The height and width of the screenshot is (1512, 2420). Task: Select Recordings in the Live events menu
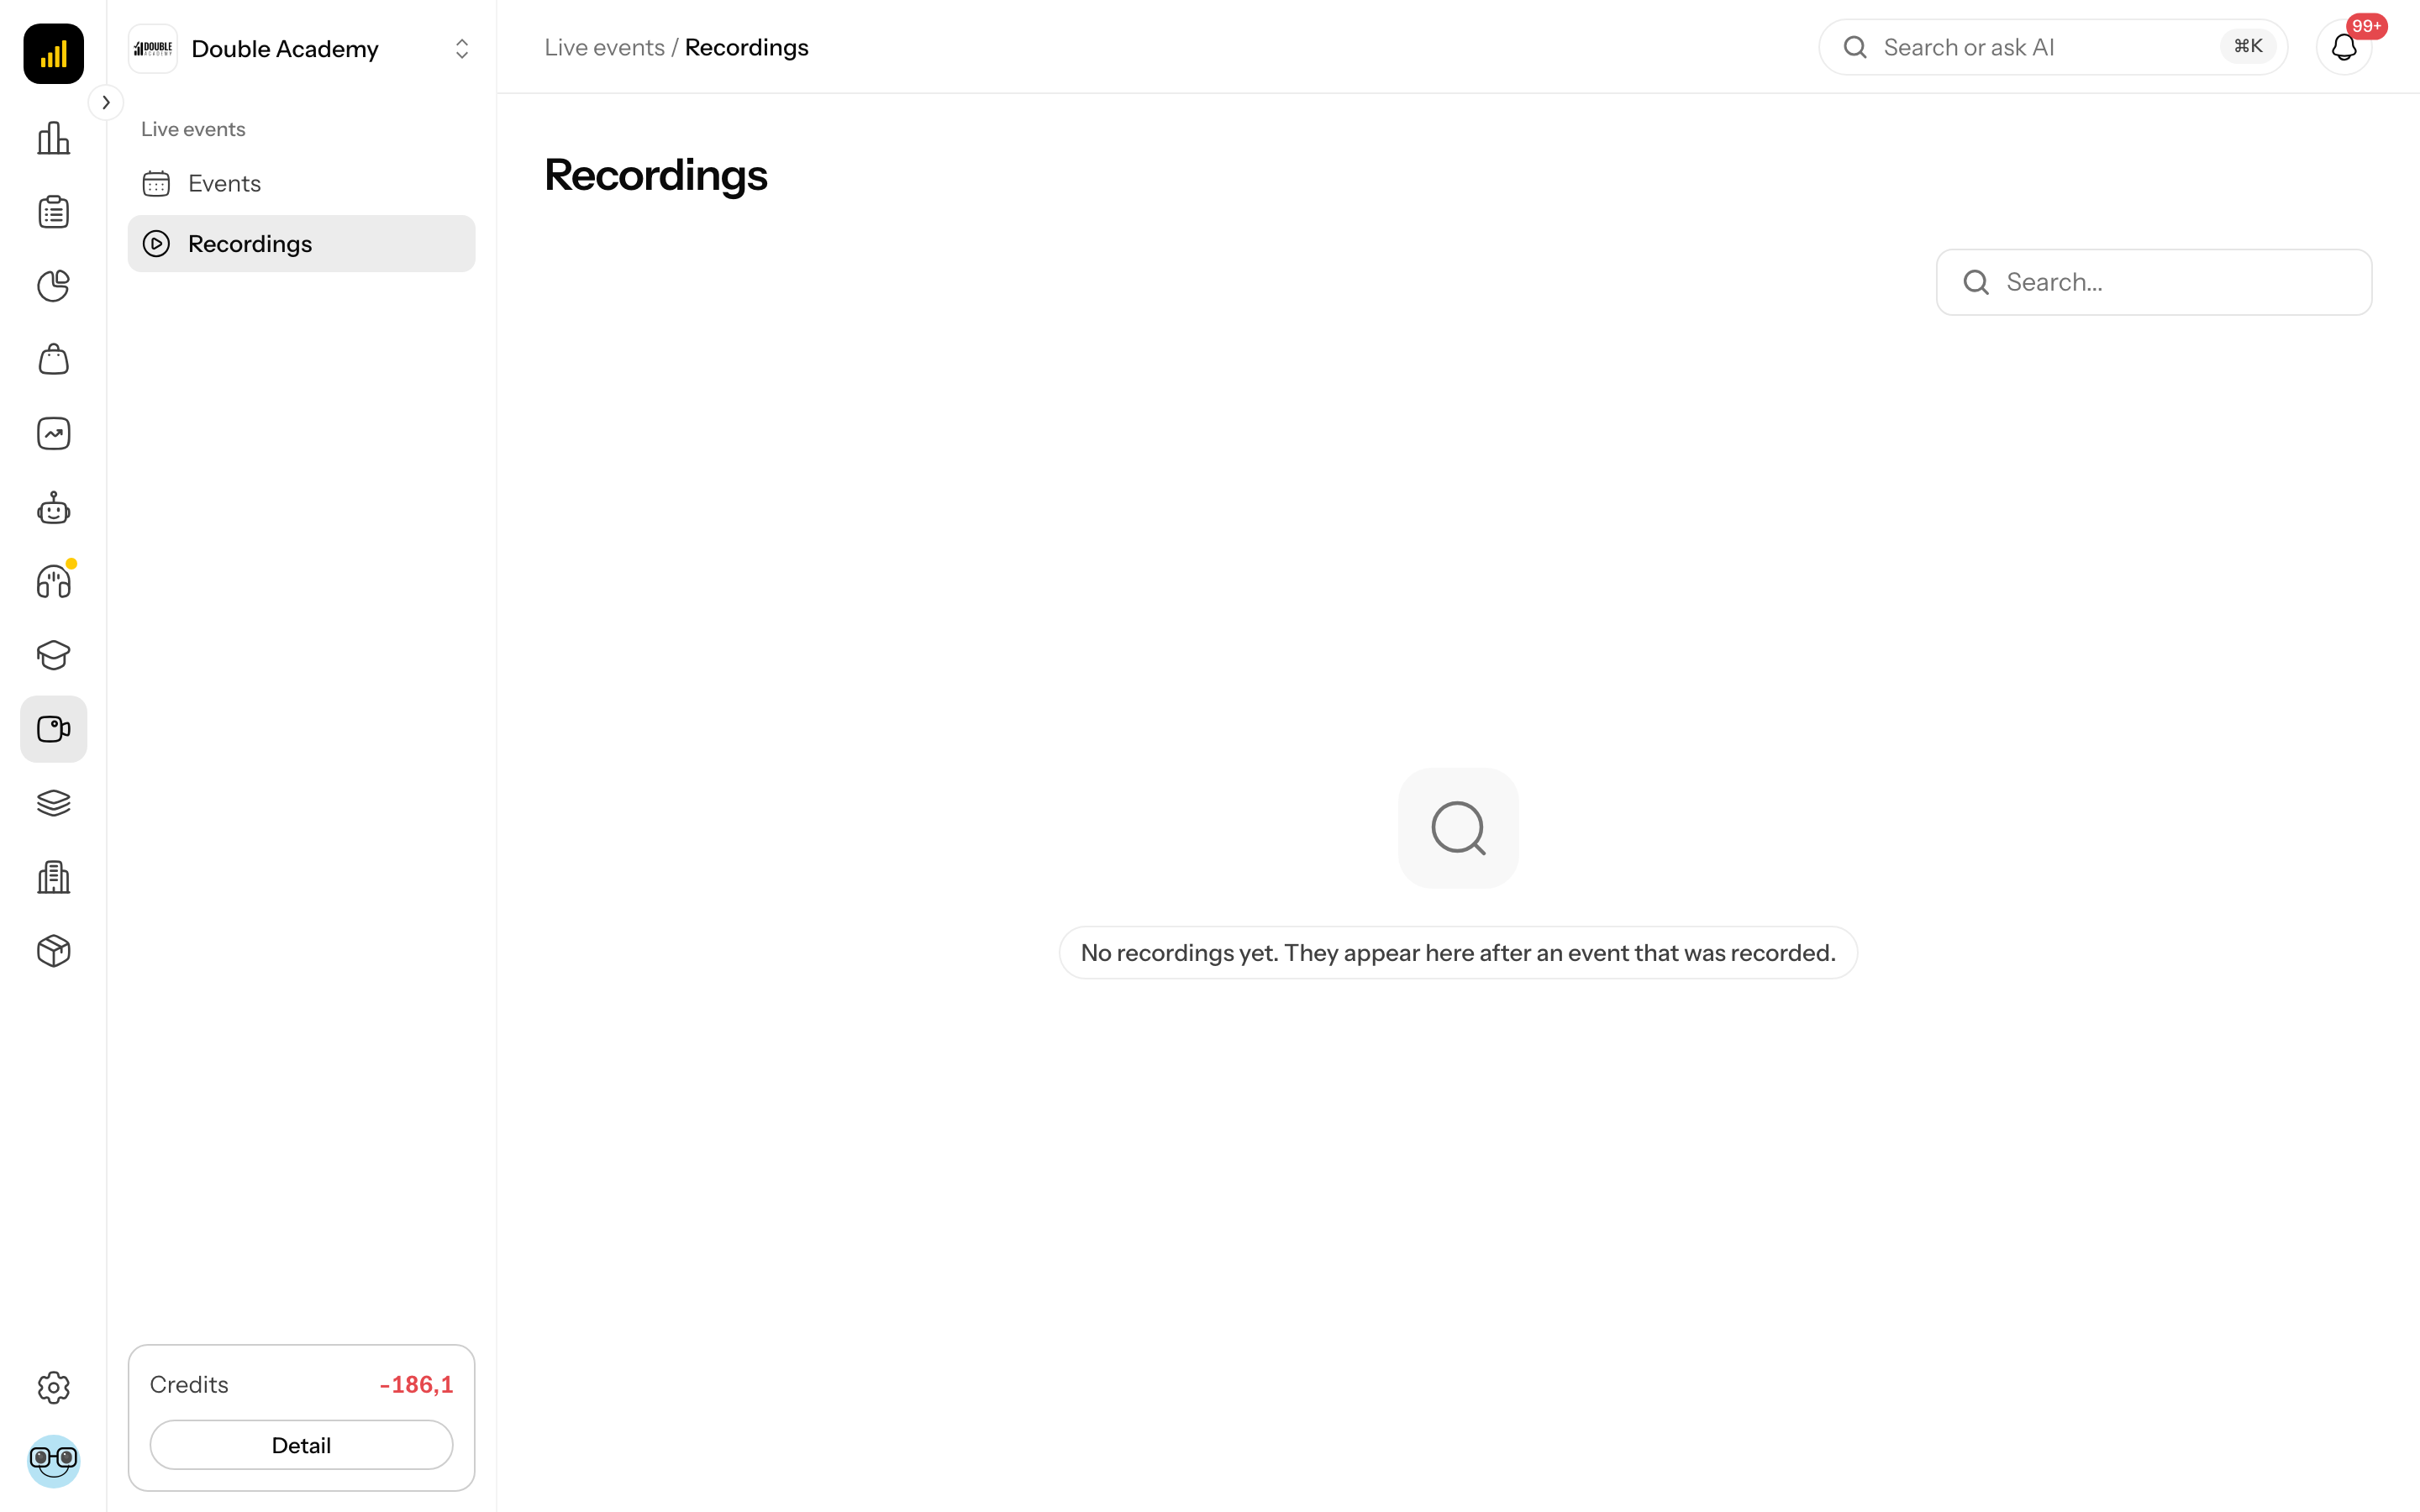pyautogui.click(x=301, y=243)
